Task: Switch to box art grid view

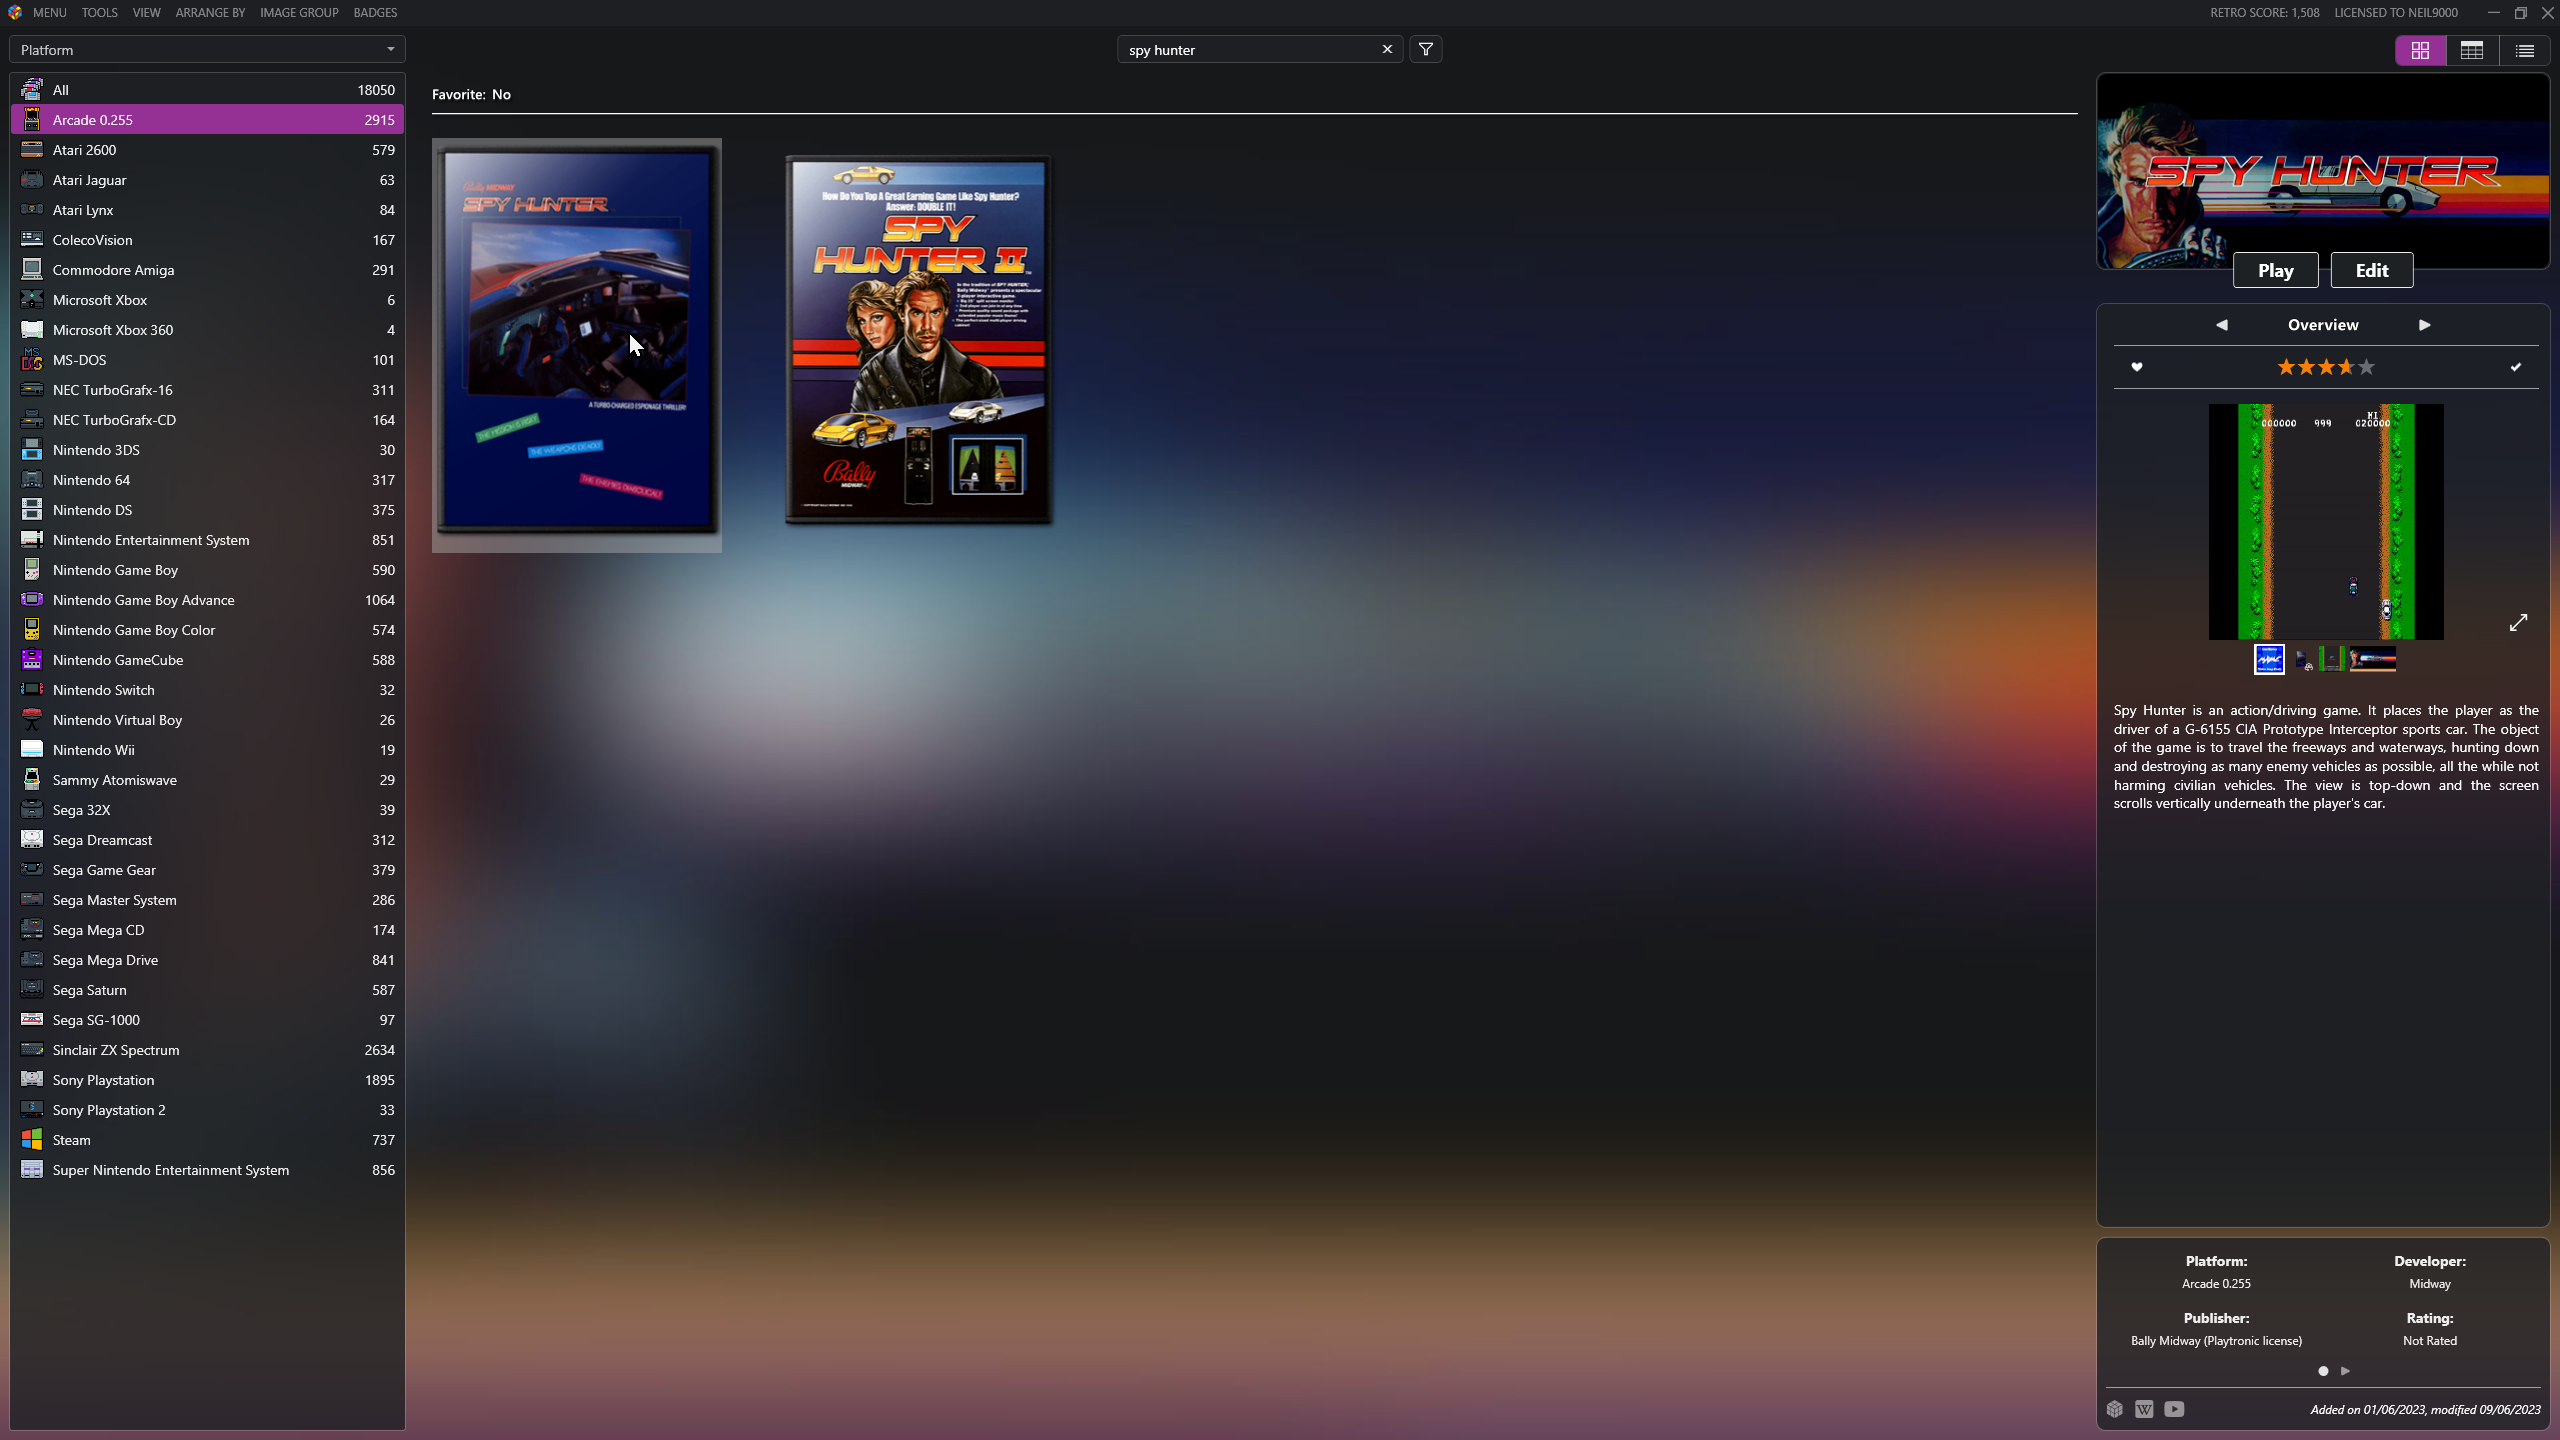Action: pyautogui.click(x=2421, y=50)
